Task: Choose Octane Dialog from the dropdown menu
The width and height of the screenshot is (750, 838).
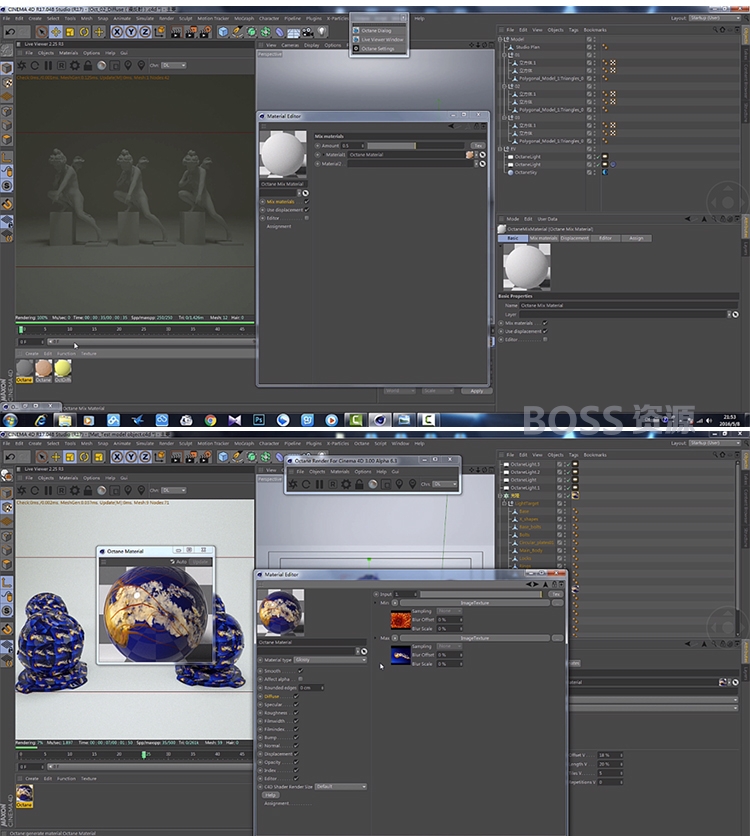Action: [x=377, y=30]
